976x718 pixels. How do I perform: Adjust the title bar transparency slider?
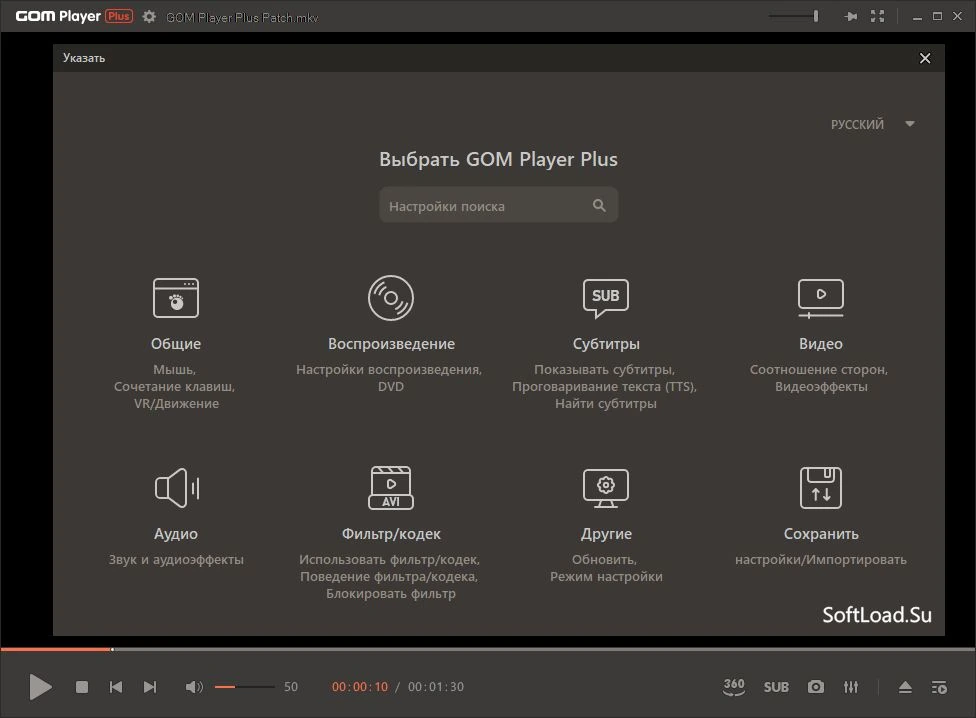(794, 16)
